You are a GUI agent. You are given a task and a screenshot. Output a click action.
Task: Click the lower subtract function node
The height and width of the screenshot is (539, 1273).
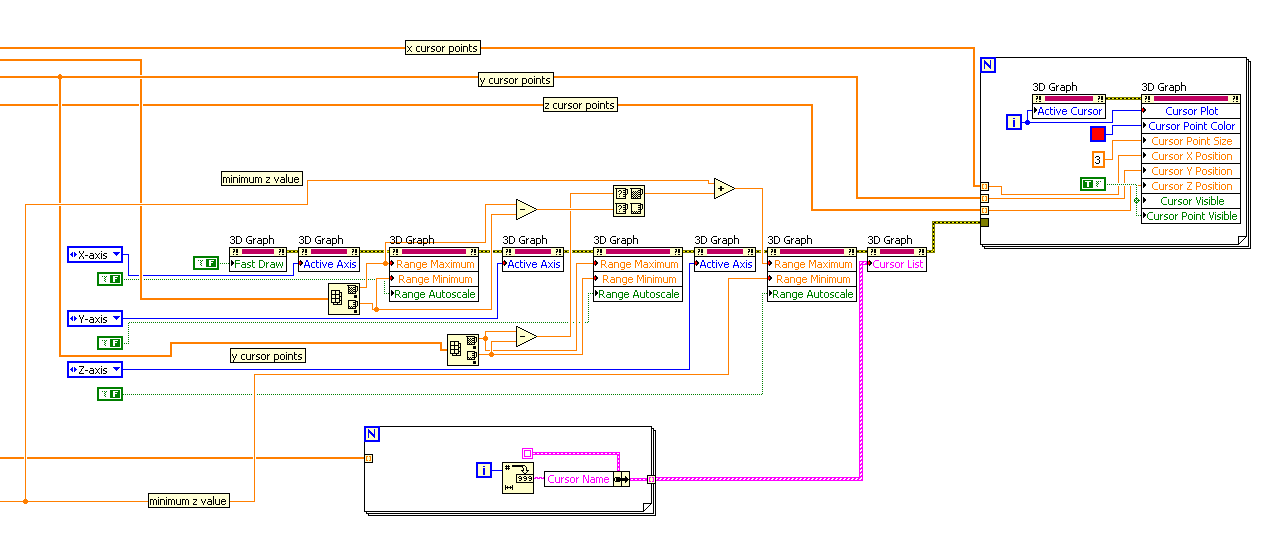tap(525, 336)
